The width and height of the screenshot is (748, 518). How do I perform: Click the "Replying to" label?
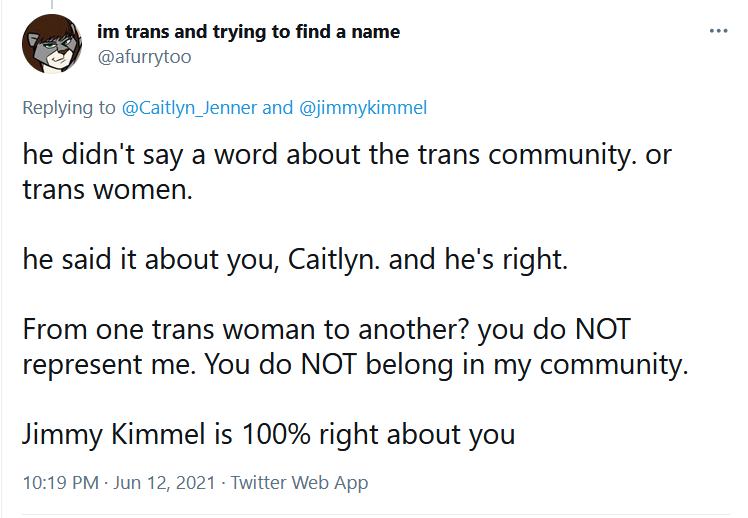click(69, 108)
